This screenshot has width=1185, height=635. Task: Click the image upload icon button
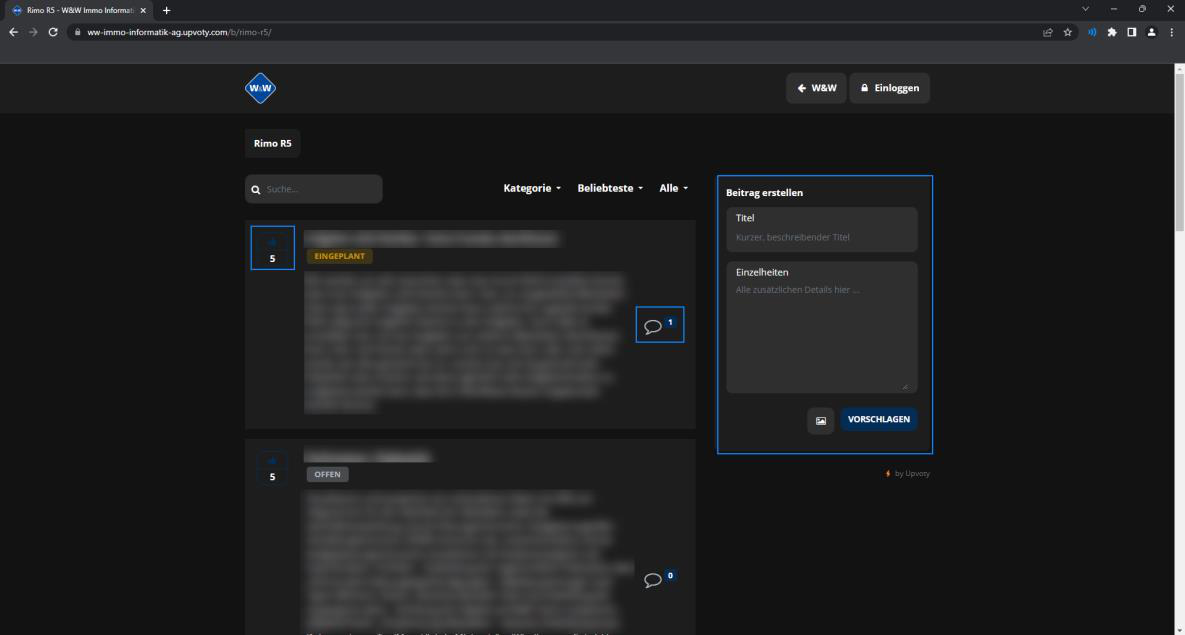pyautogui.click(x=821, y=420)
